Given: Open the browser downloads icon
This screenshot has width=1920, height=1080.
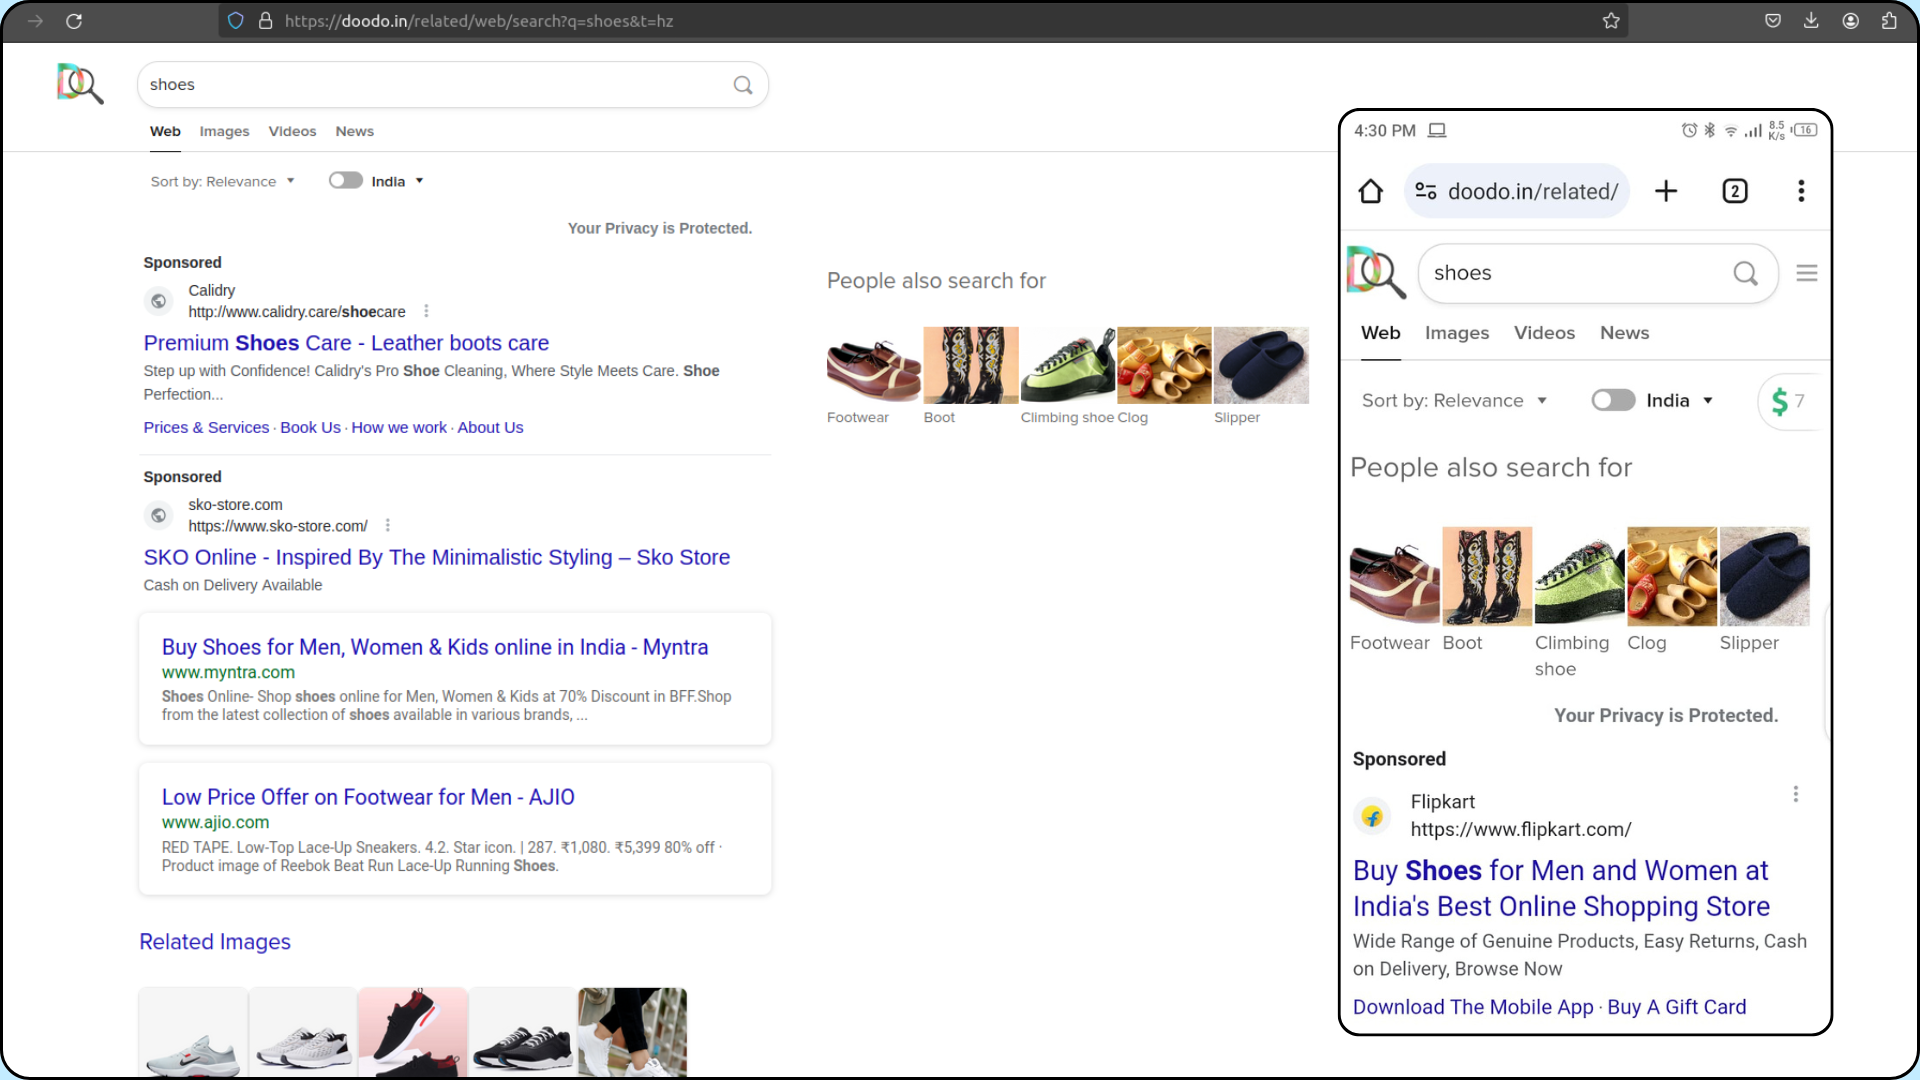Looking at the screenshot, I should (1811, 21).
